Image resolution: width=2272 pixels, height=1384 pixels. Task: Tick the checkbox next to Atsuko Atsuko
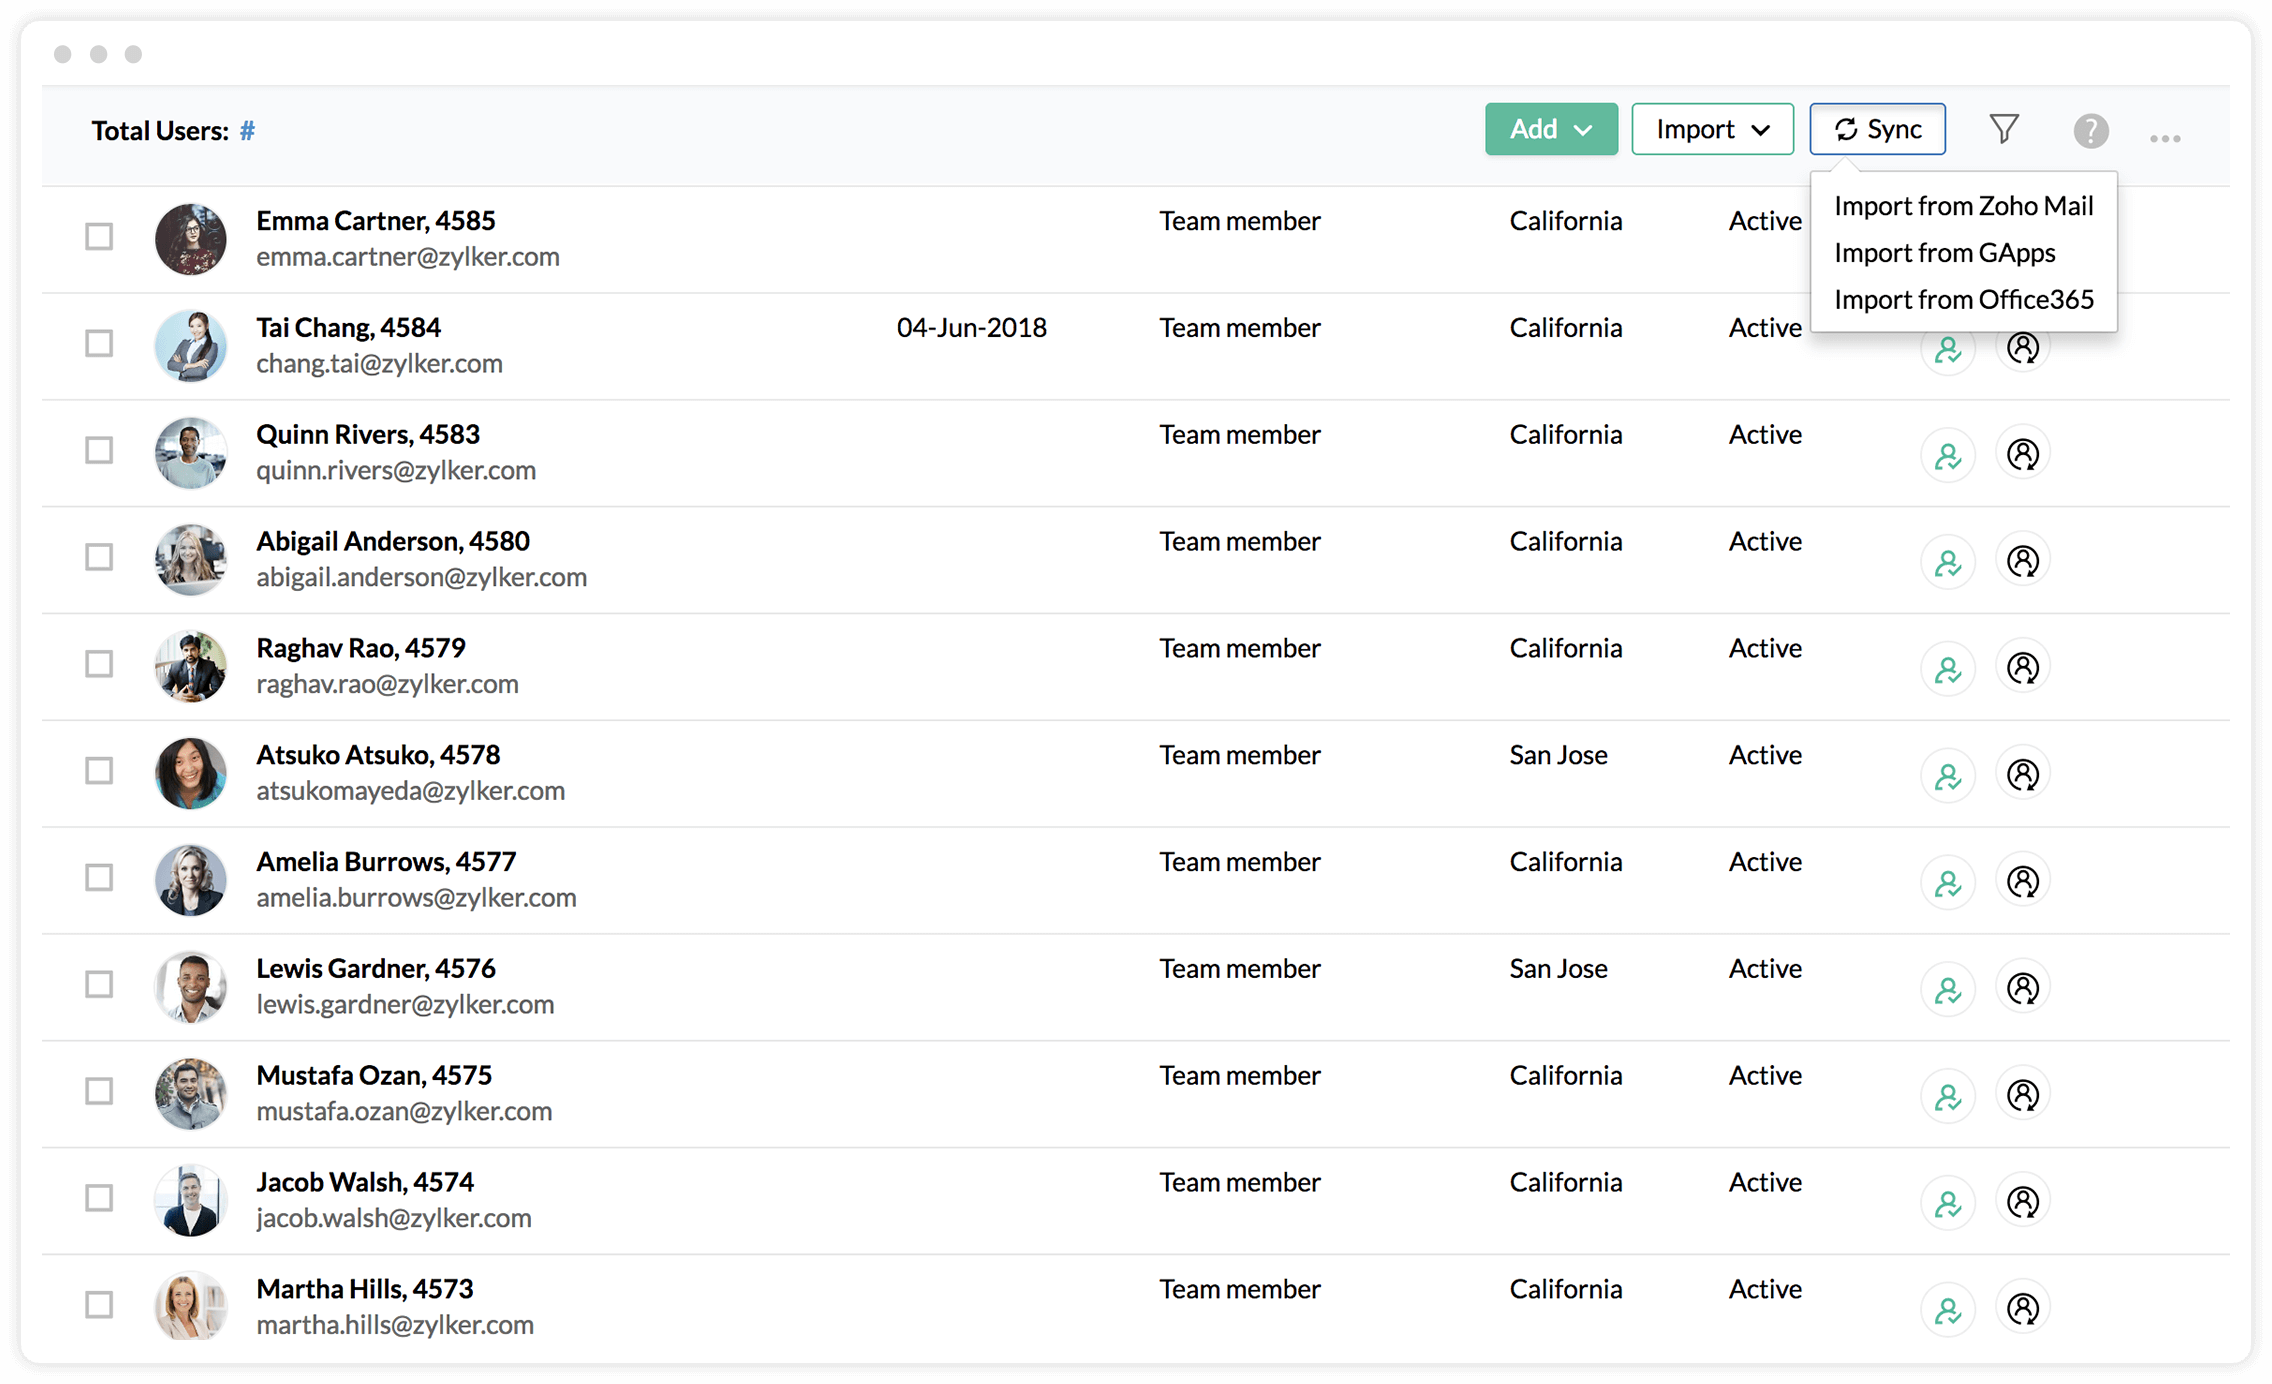(99, 771)
